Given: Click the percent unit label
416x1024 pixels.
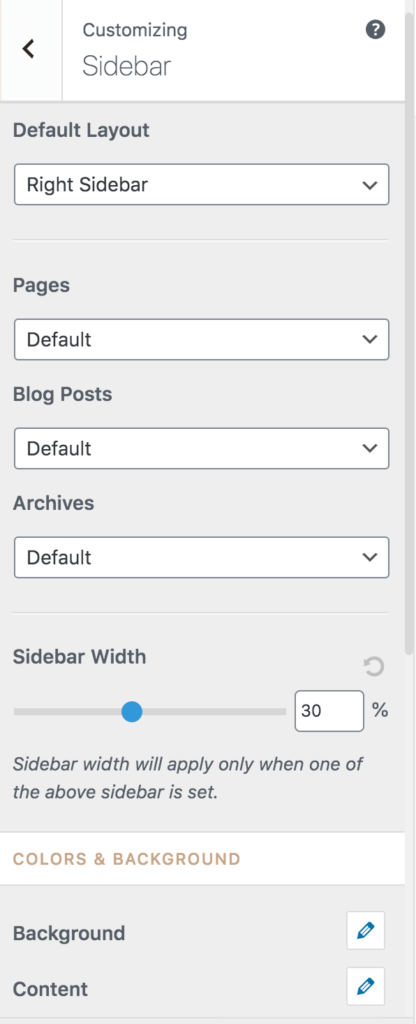Looking at the screenshot, I should [x=380, y=710].
